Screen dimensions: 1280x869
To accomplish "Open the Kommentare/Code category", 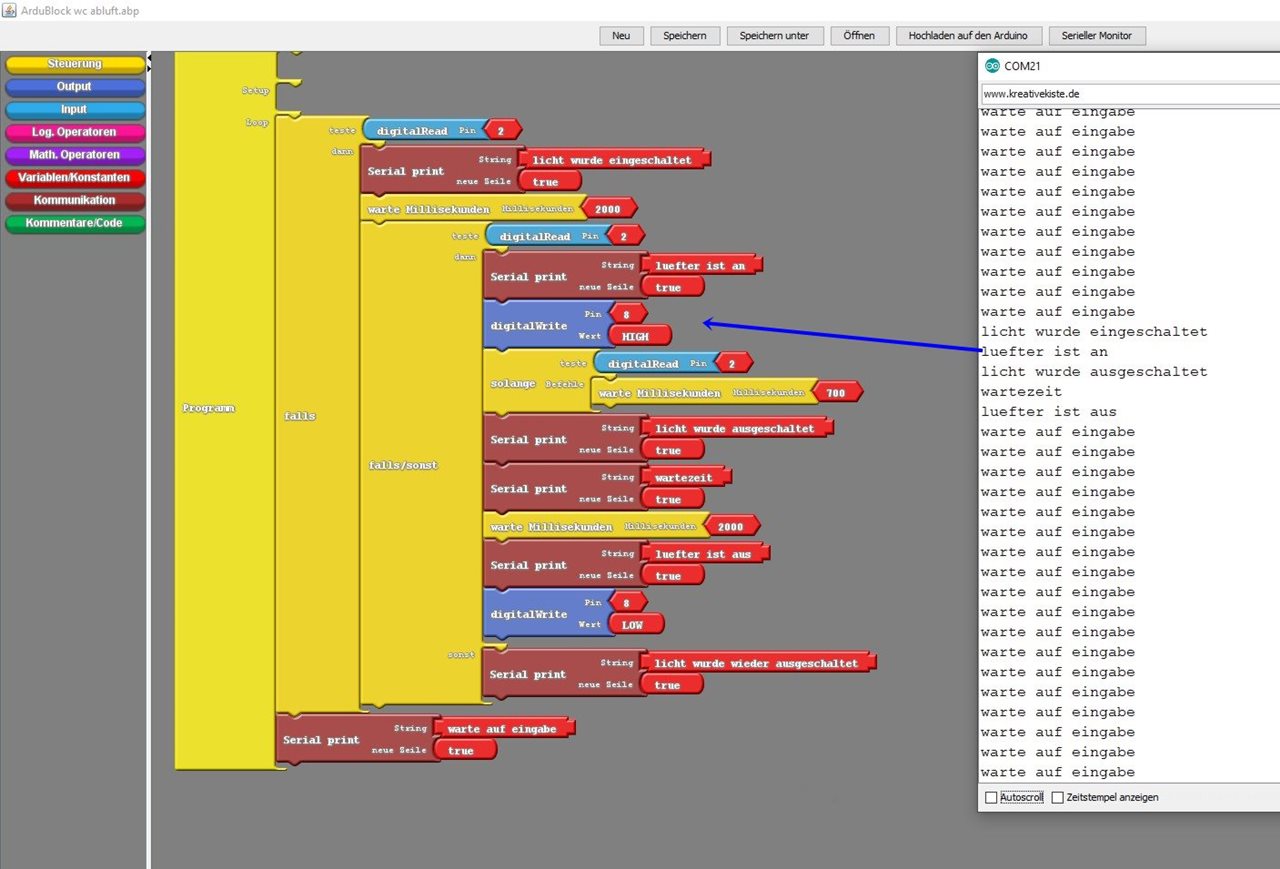I will coord(75,223).
